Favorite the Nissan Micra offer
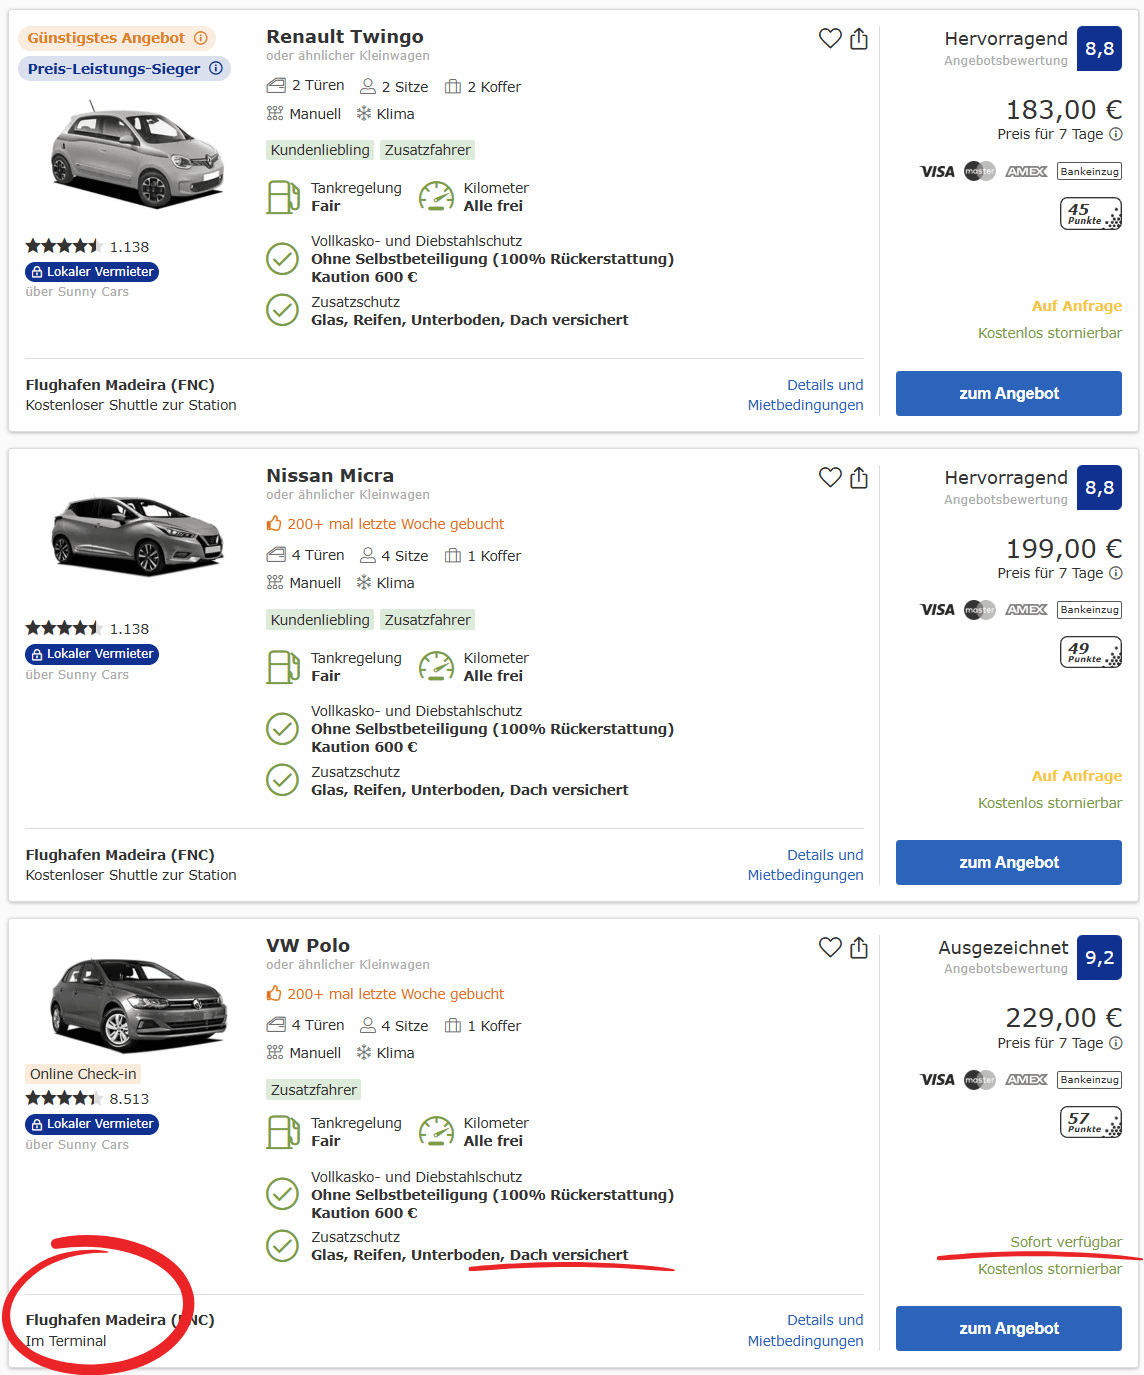 tap(830, 477)
